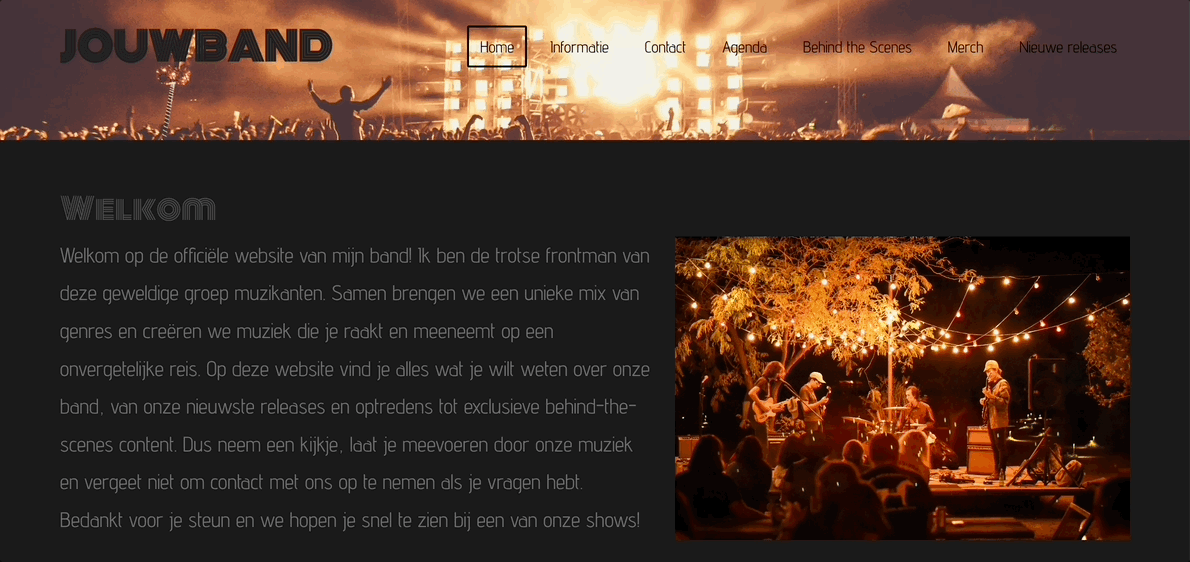
Task: Click the drummer in the band photo
Action: (917, 410)
